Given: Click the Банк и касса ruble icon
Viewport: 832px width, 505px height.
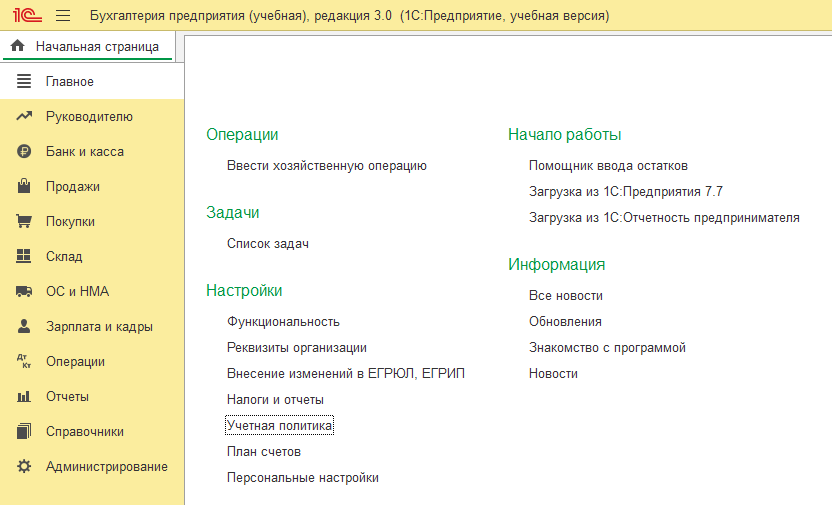Looking at the screenshot, I should 24,151.
